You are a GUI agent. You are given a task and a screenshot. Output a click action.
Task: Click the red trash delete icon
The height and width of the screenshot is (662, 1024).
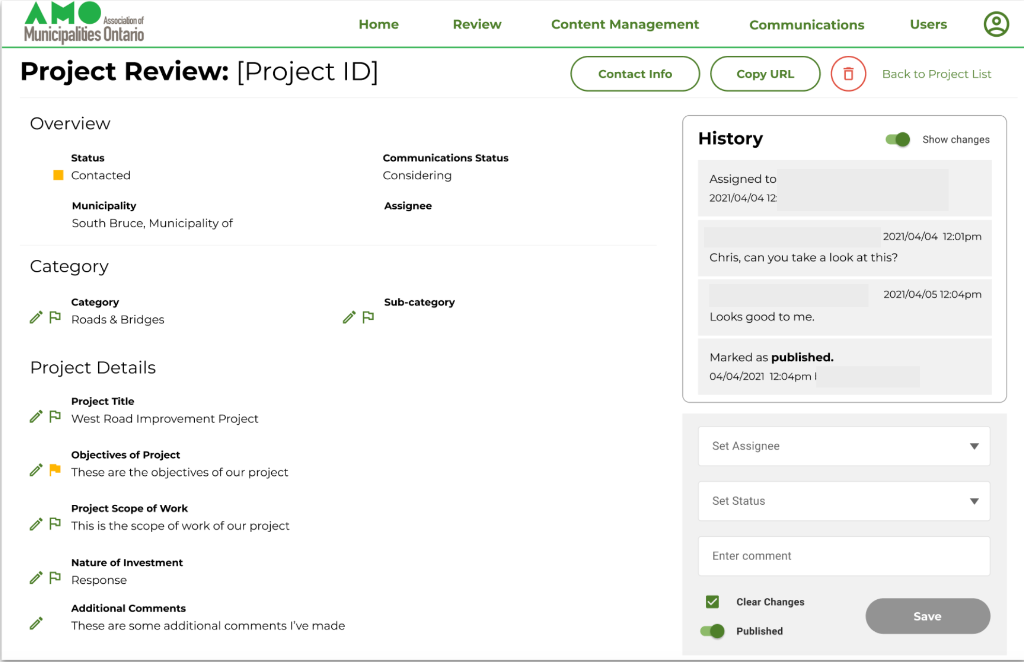pyautogui.click(x=847, y=73)
